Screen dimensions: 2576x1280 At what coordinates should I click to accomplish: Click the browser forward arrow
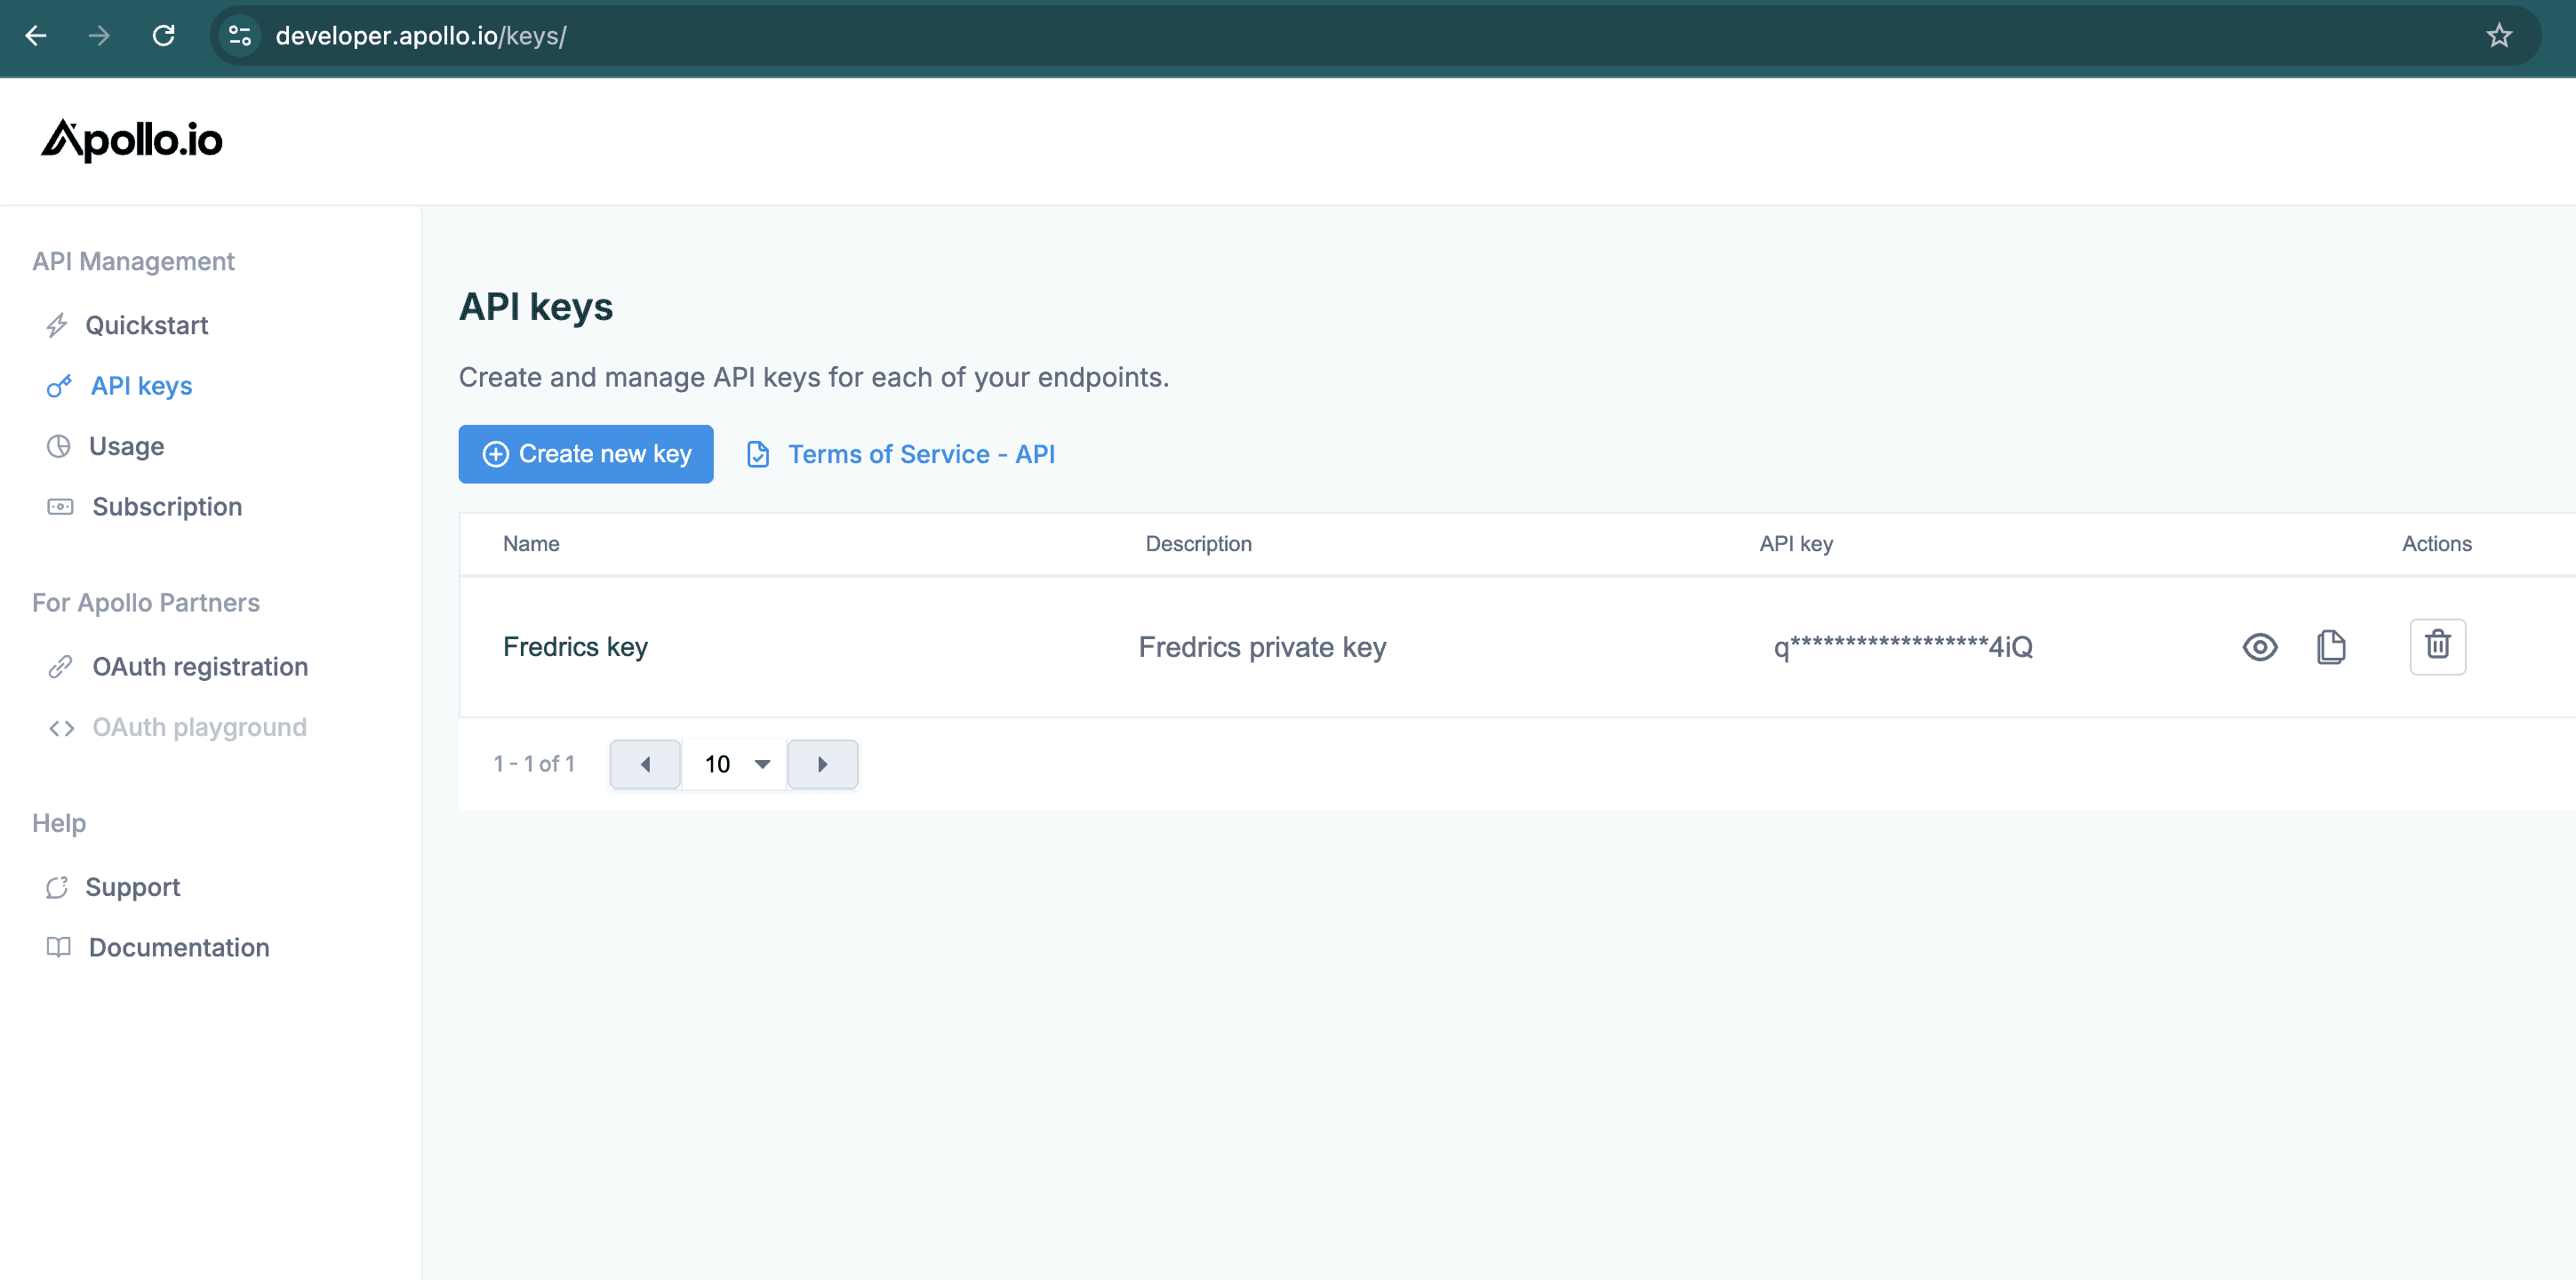tap(99, 36)
